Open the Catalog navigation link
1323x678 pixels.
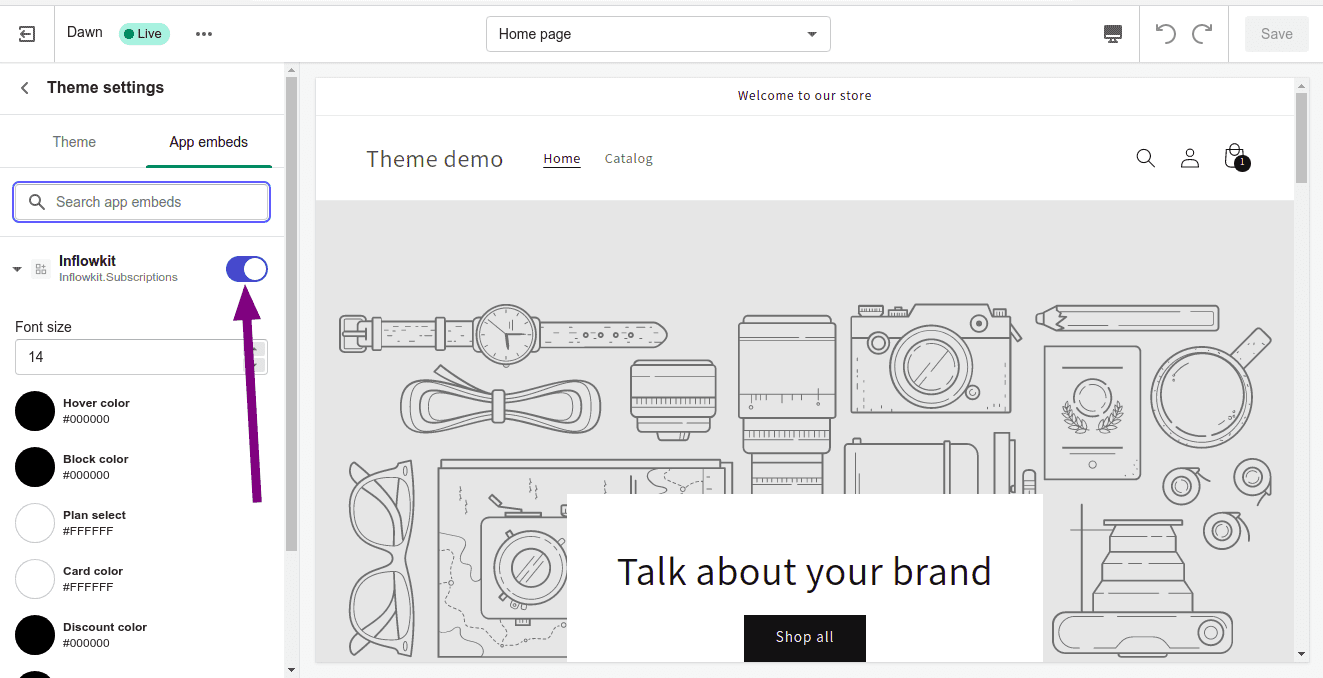click(628, 158)
